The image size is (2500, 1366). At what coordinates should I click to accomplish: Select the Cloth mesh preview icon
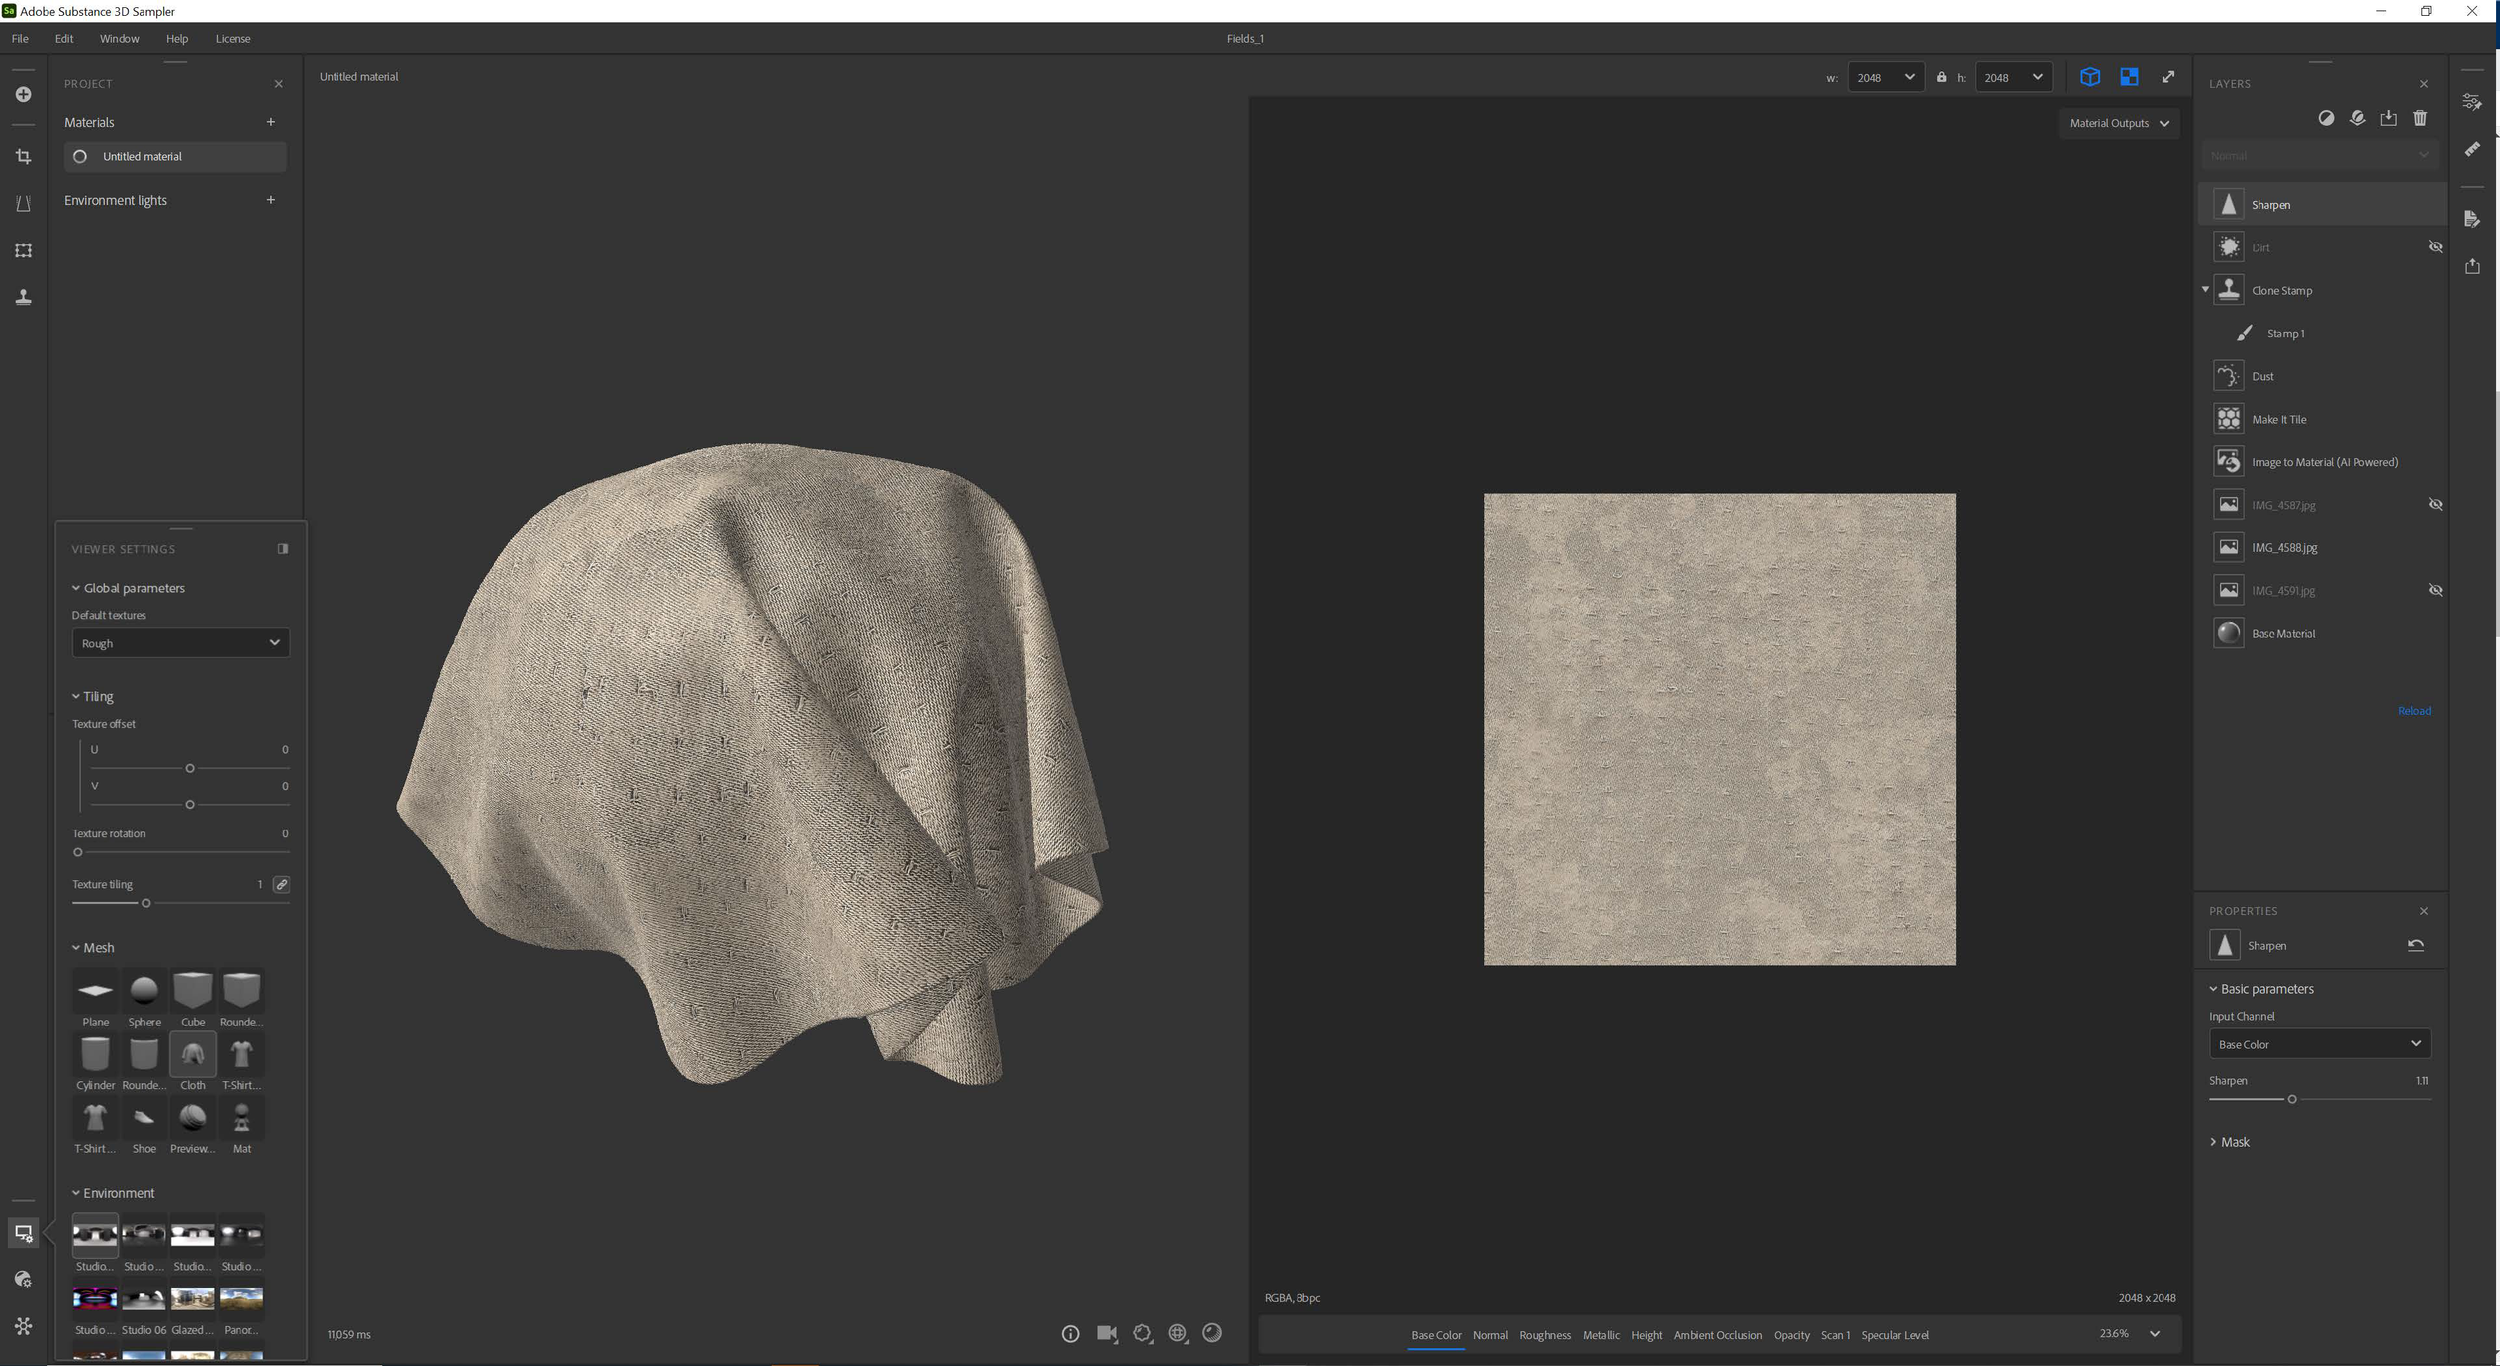192,1054
